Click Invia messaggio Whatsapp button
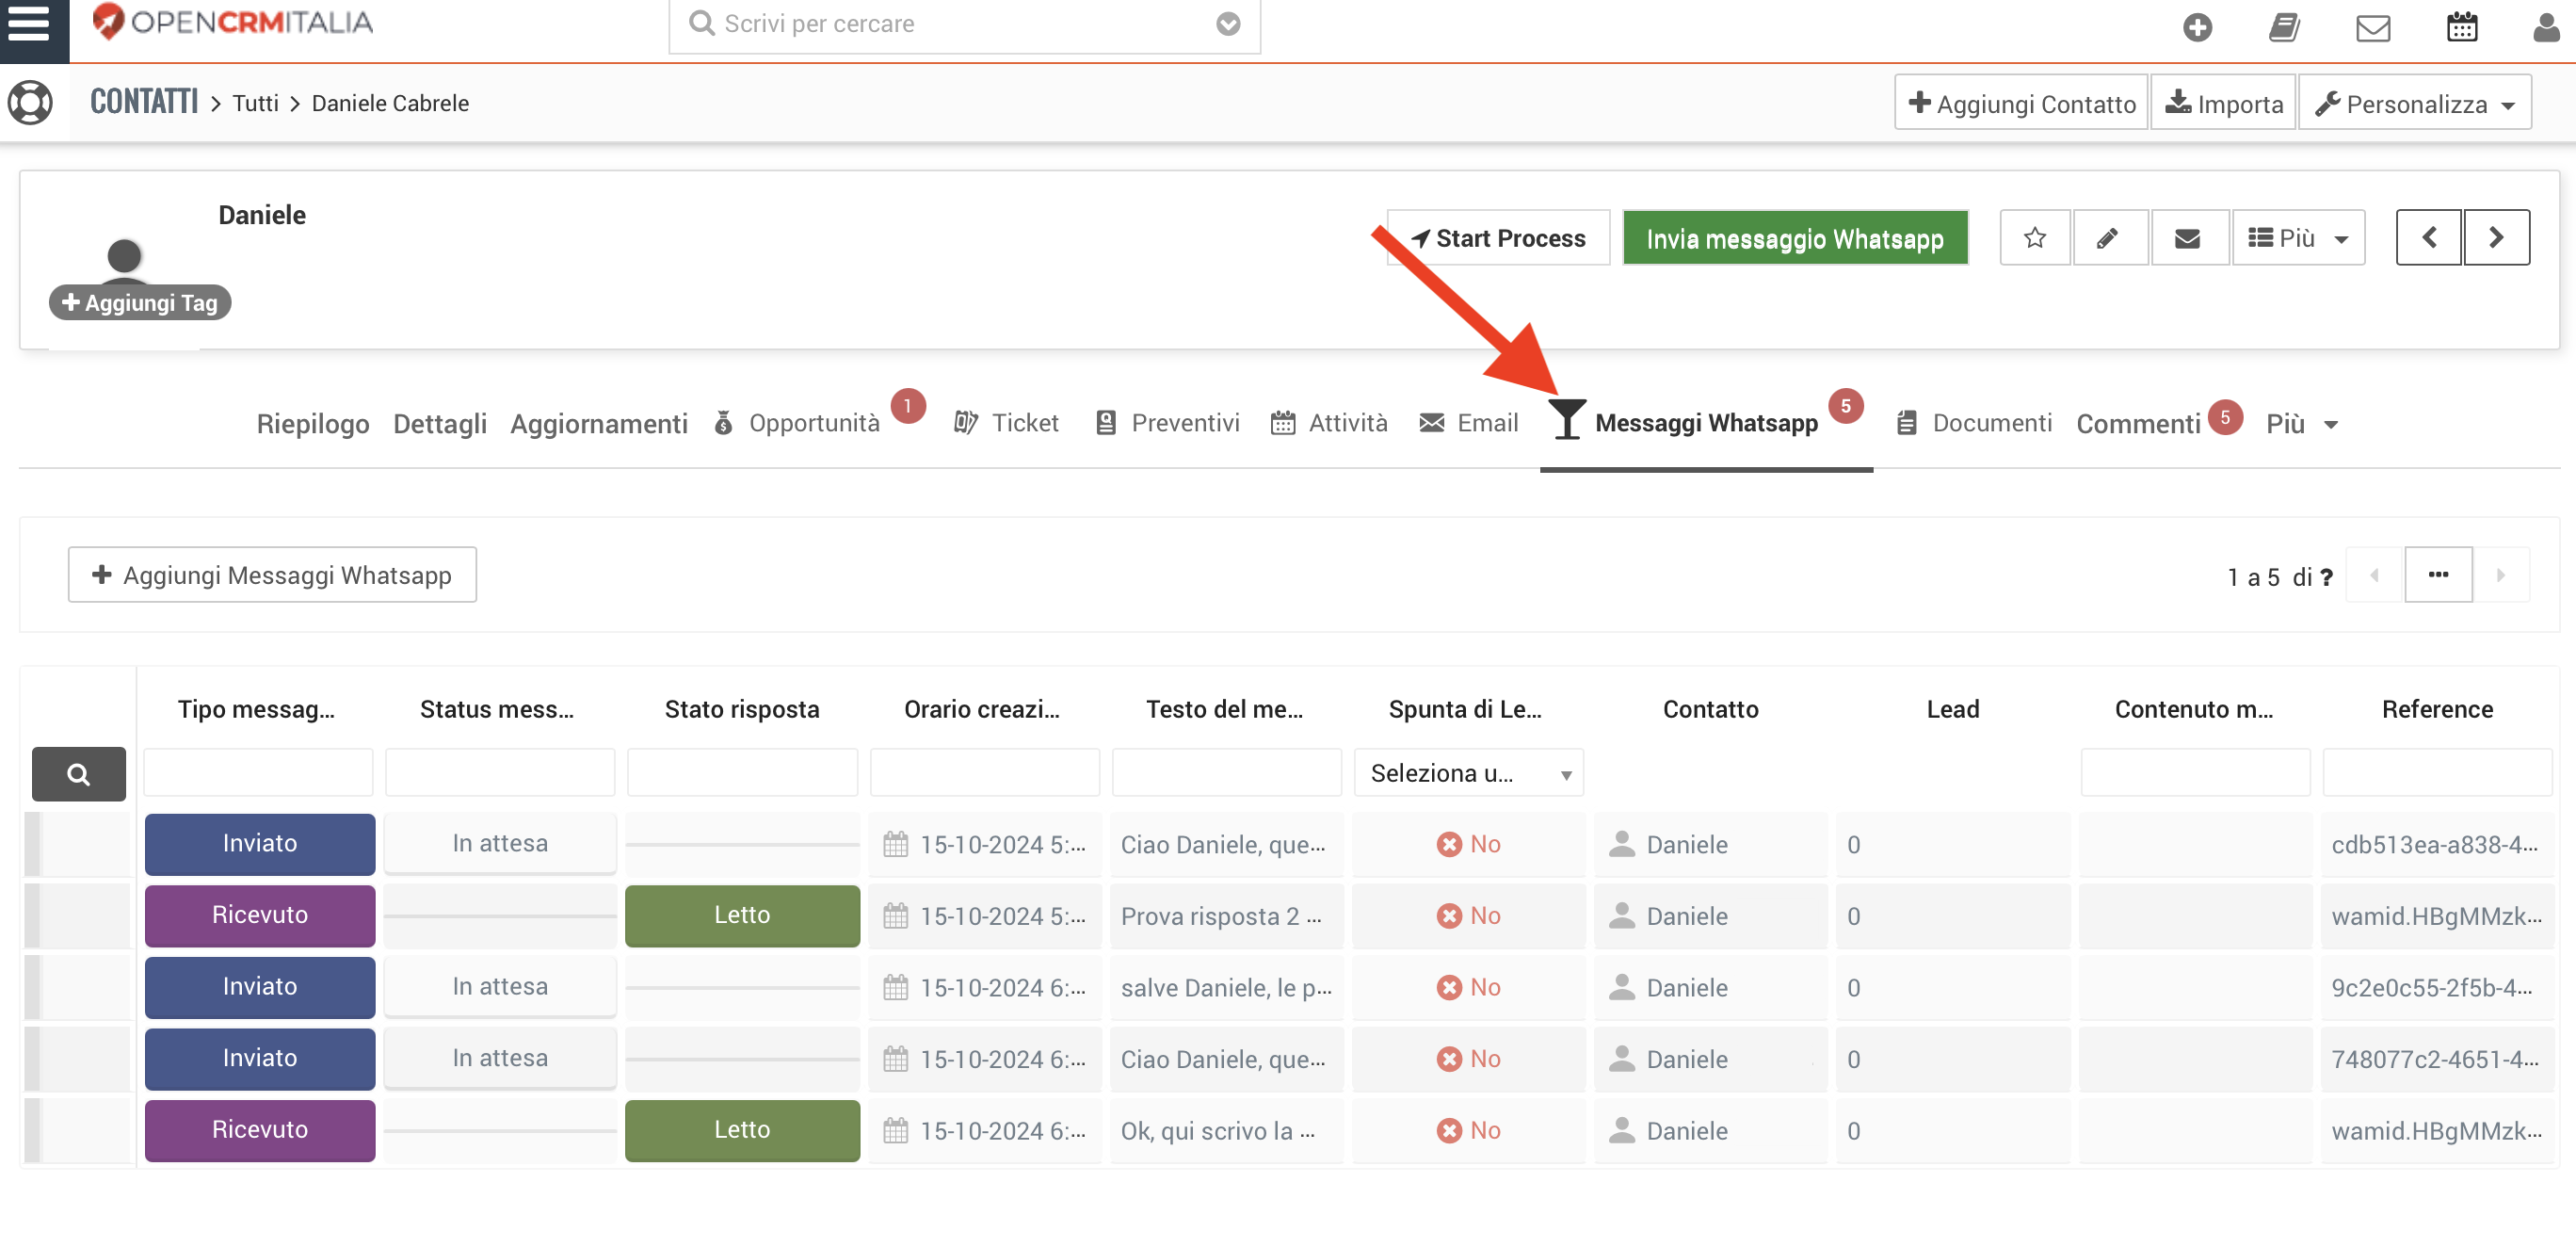The height and width of the screenshot is (1247, 2576). tap(1795, 238)
